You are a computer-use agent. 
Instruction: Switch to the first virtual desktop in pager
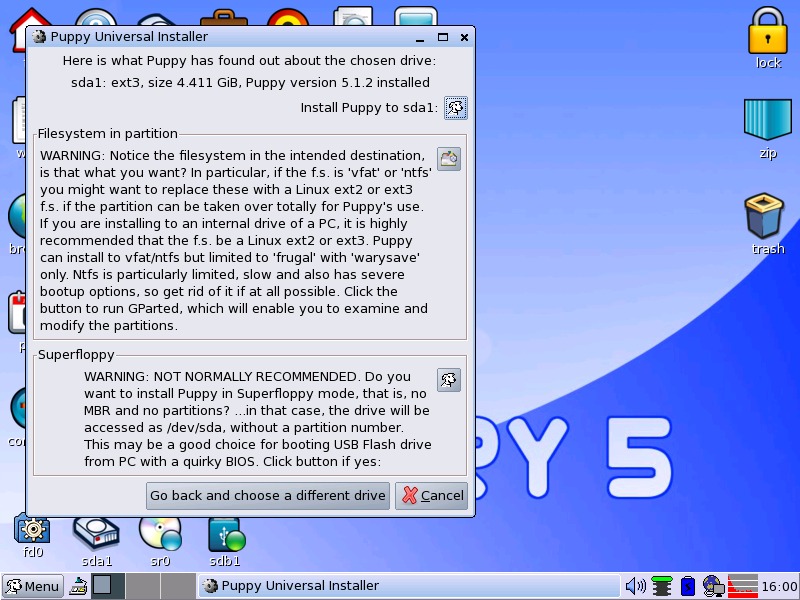(108, 586)
